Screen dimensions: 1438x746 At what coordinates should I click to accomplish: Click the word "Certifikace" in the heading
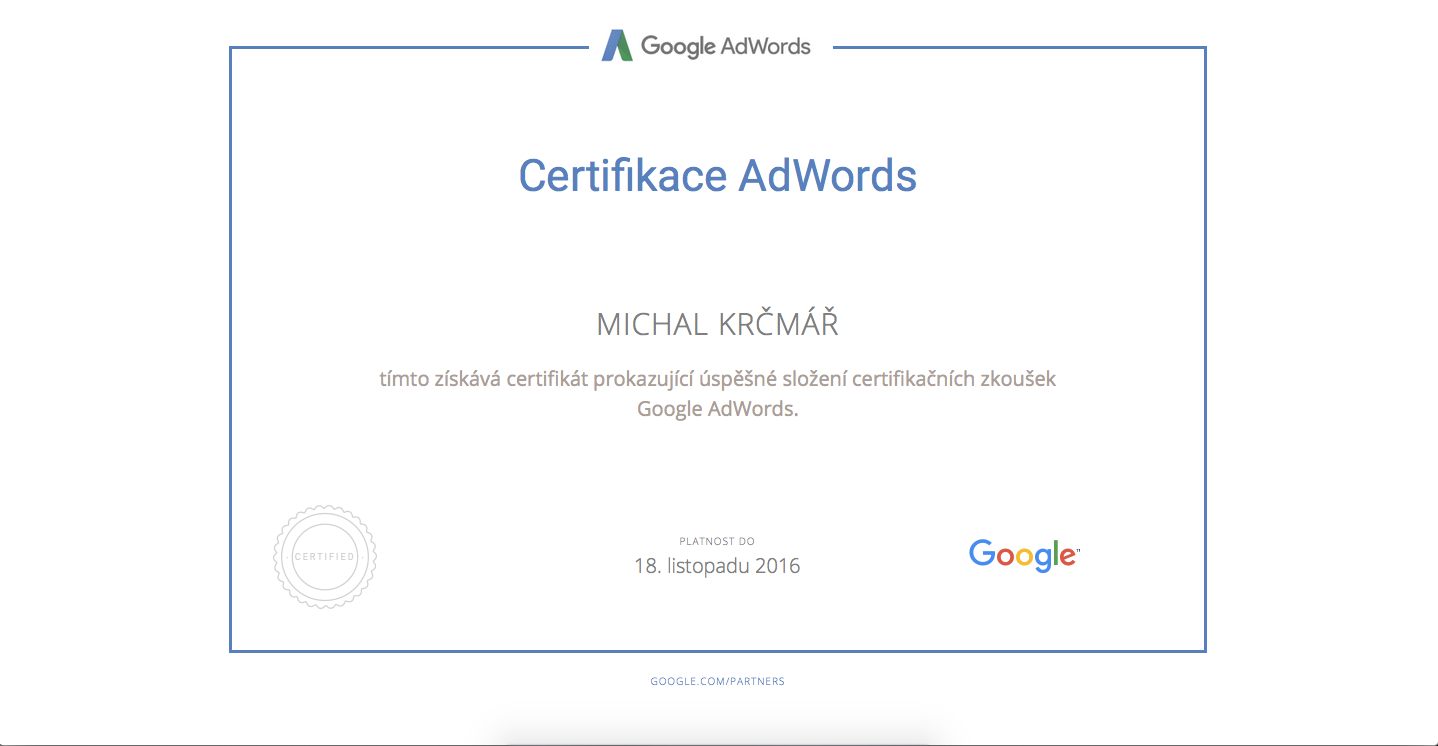(622, 176)
